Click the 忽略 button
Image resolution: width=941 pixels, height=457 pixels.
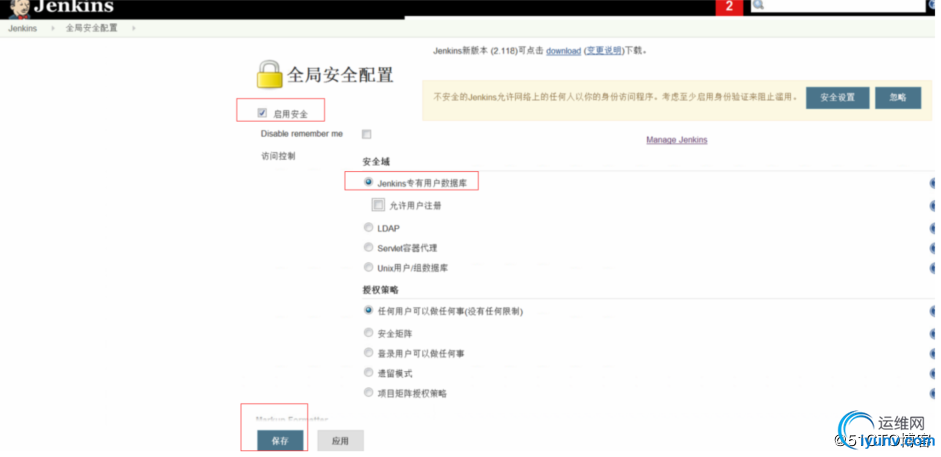pyautogui.click(x=898, y=98)
